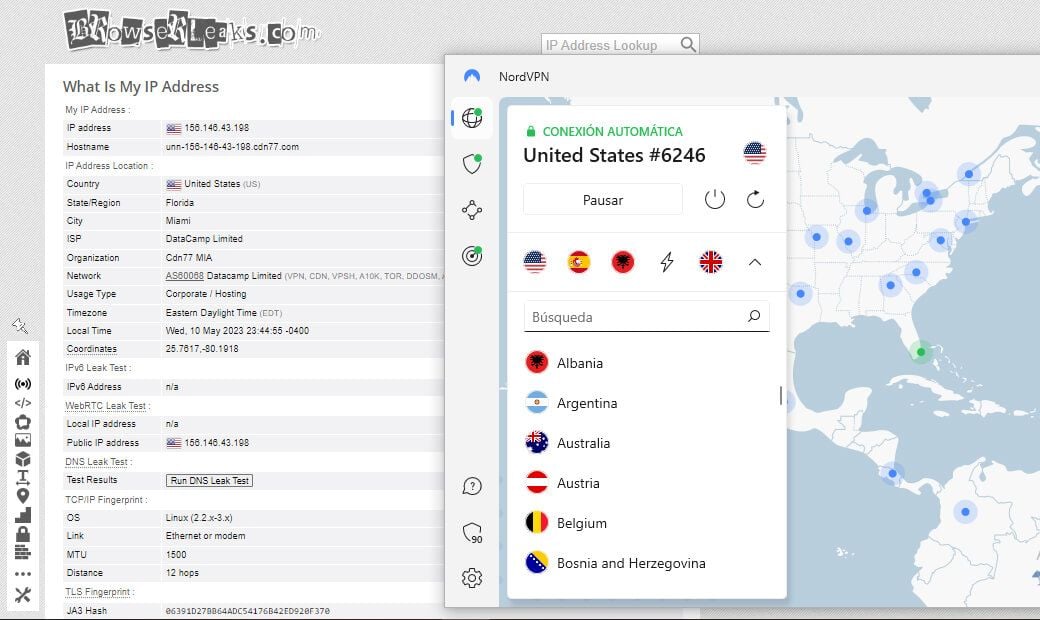Image resolution: width=1040 pixels, height=620 pixels.
Task: Click the Run DNS Leak Test button
Action: click(209, 480)
